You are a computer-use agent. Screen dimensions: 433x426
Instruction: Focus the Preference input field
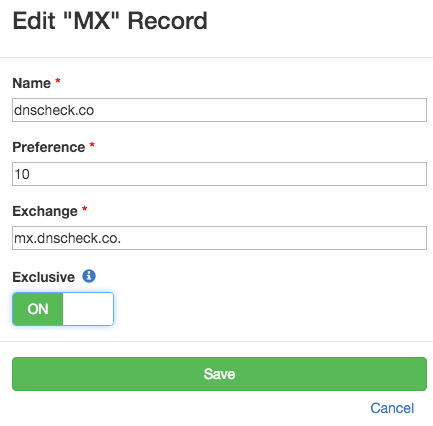219,174
